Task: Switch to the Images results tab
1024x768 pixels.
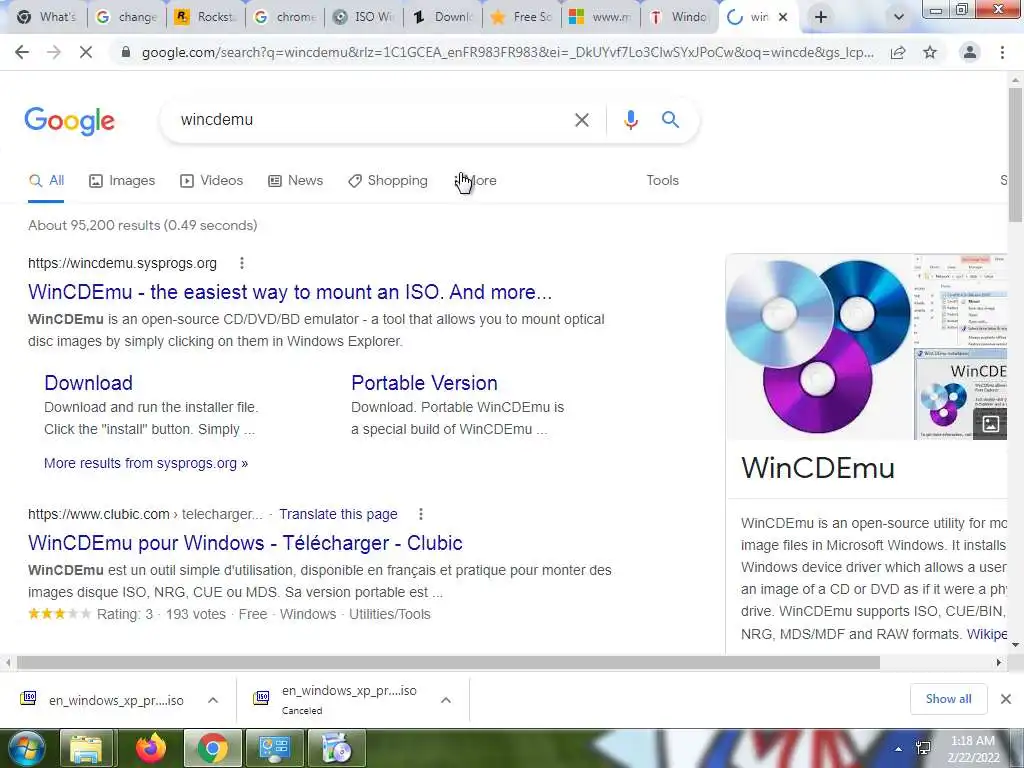Action: pos(122,180)
